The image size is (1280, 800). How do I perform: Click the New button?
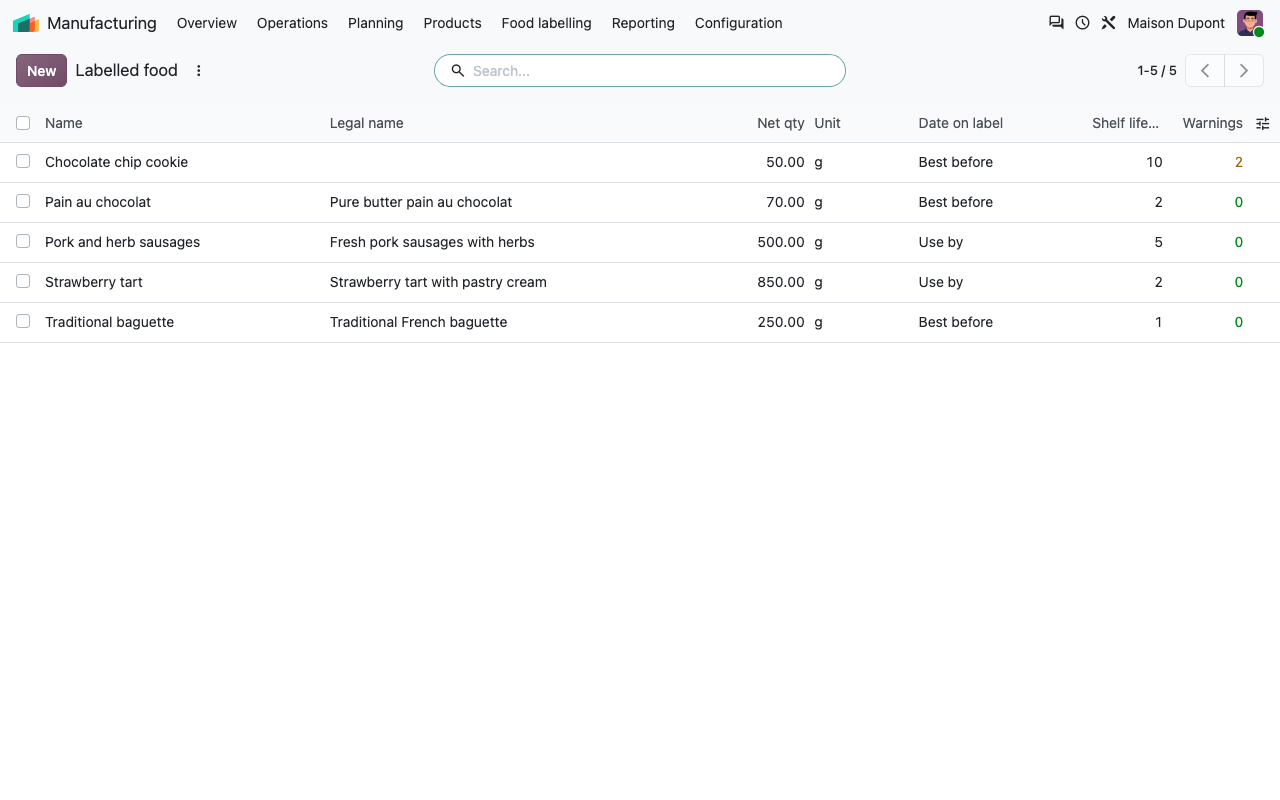[41, 70]
